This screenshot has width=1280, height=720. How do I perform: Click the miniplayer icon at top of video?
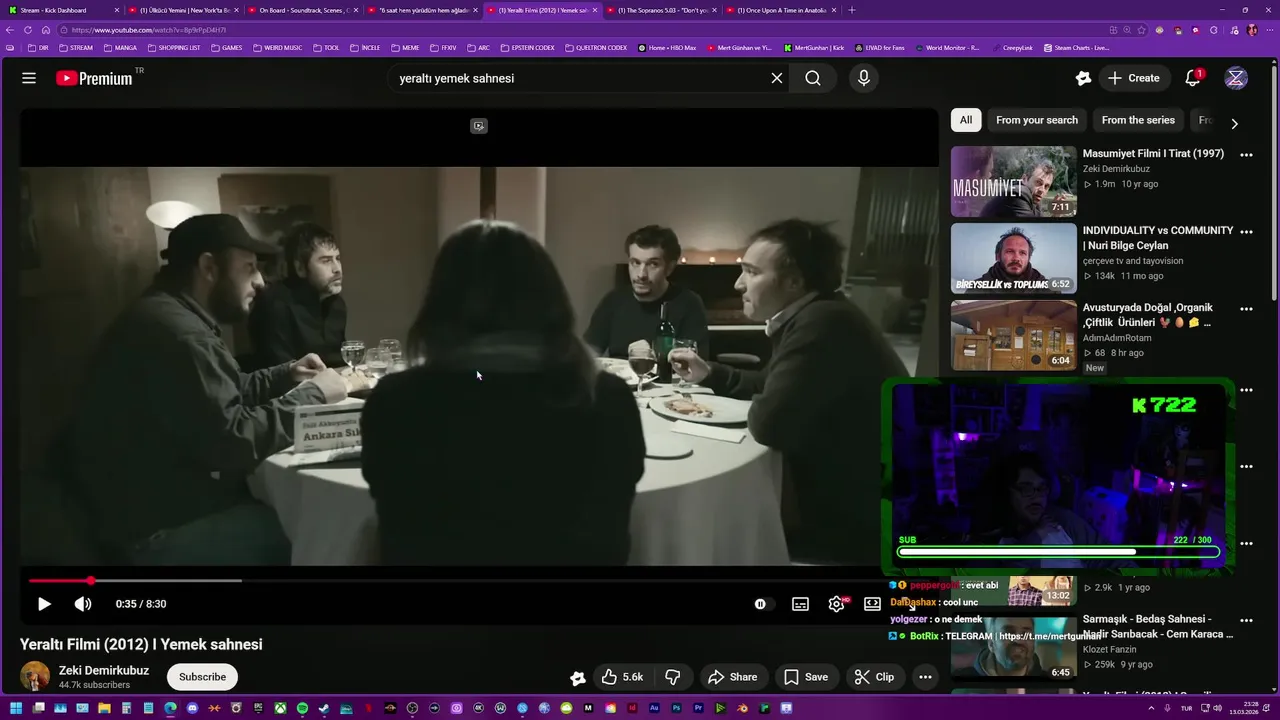(x=479, y=126)
